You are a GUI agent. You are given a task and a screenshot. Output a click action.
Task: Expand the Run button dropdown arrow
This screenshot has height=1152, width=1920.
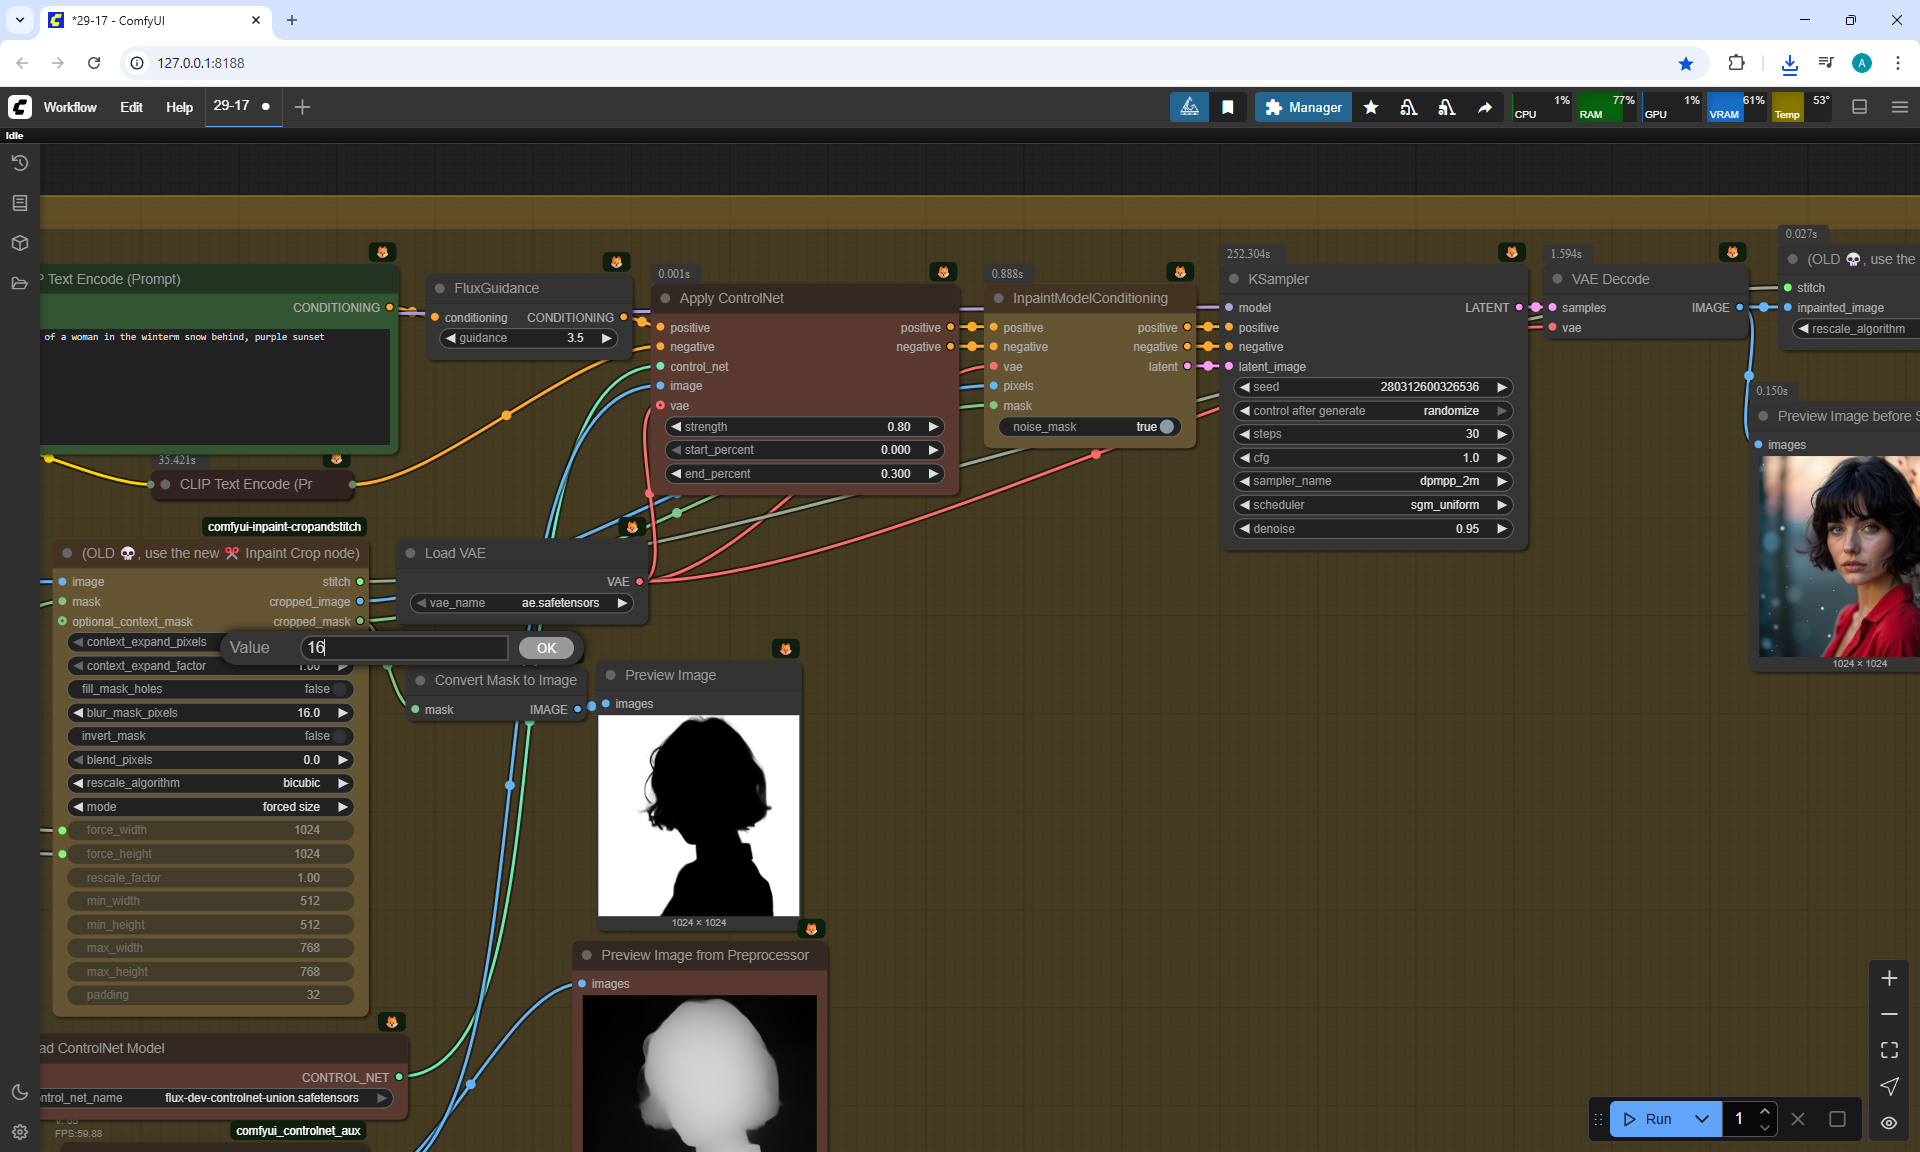[x=1702, y=1119]
